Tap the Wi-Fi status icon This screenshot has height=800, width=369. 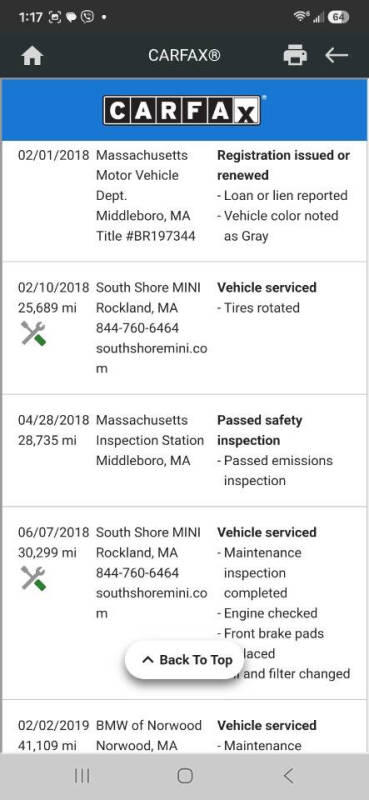tap(300, 17)
